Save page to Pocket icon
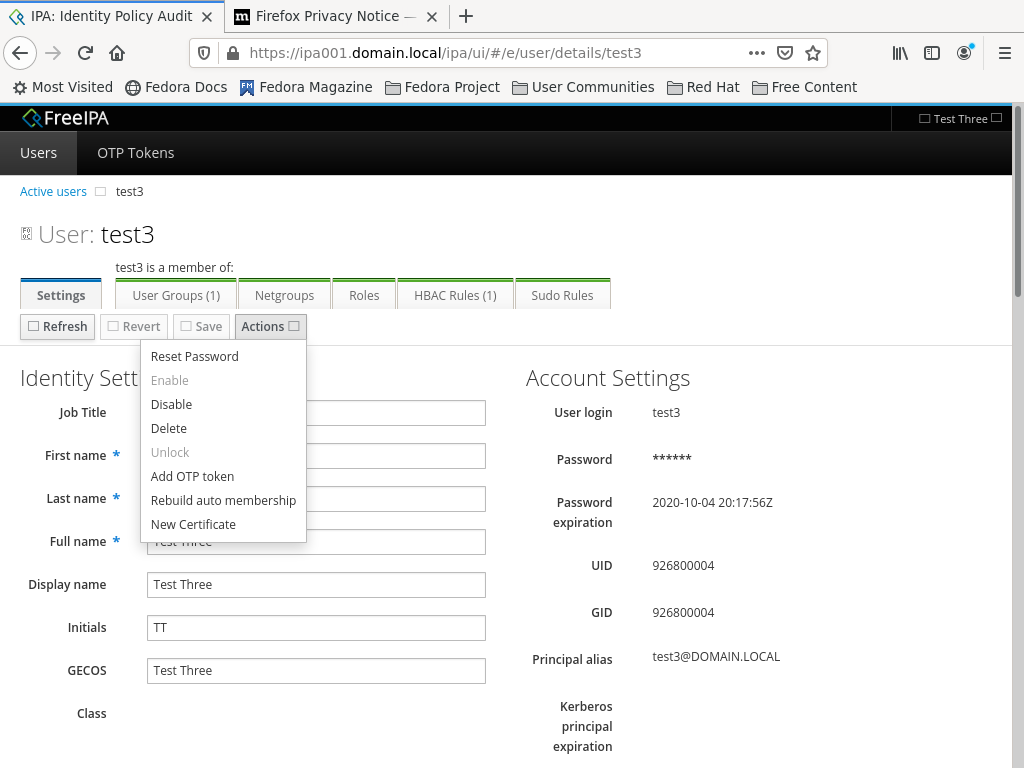This screenshot has width=1024, height=768. click(x=785, y=53)
